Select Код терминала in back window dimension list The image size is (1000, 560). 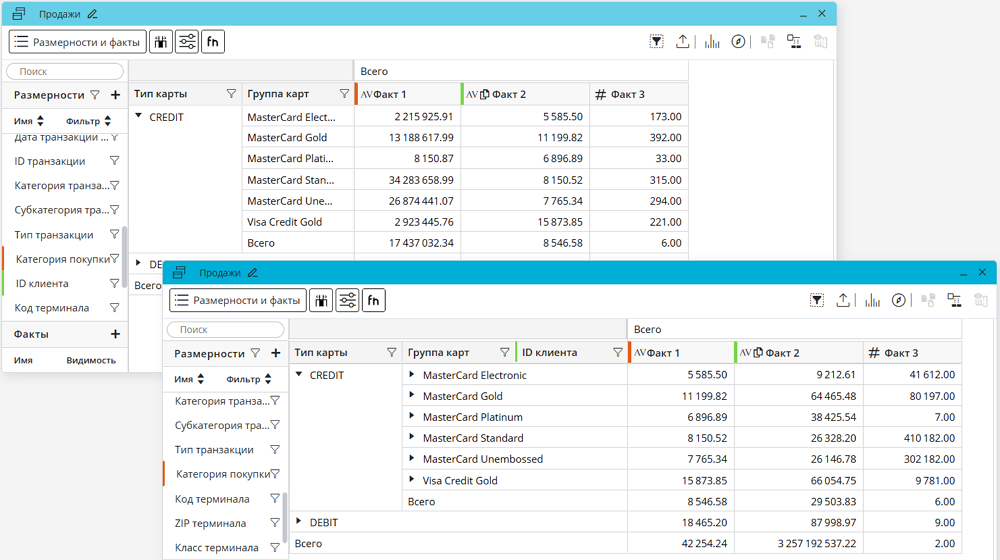(52, 308)
